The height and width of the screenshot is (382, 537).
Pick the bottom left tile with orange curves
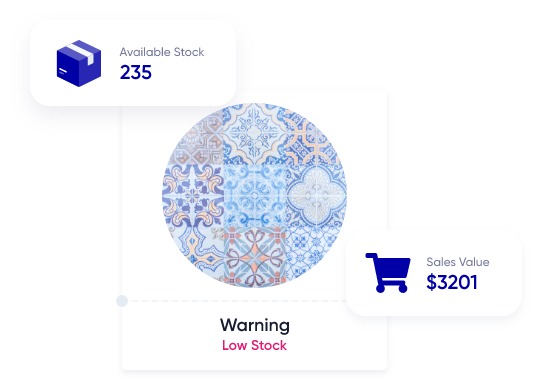coord(199,248)
